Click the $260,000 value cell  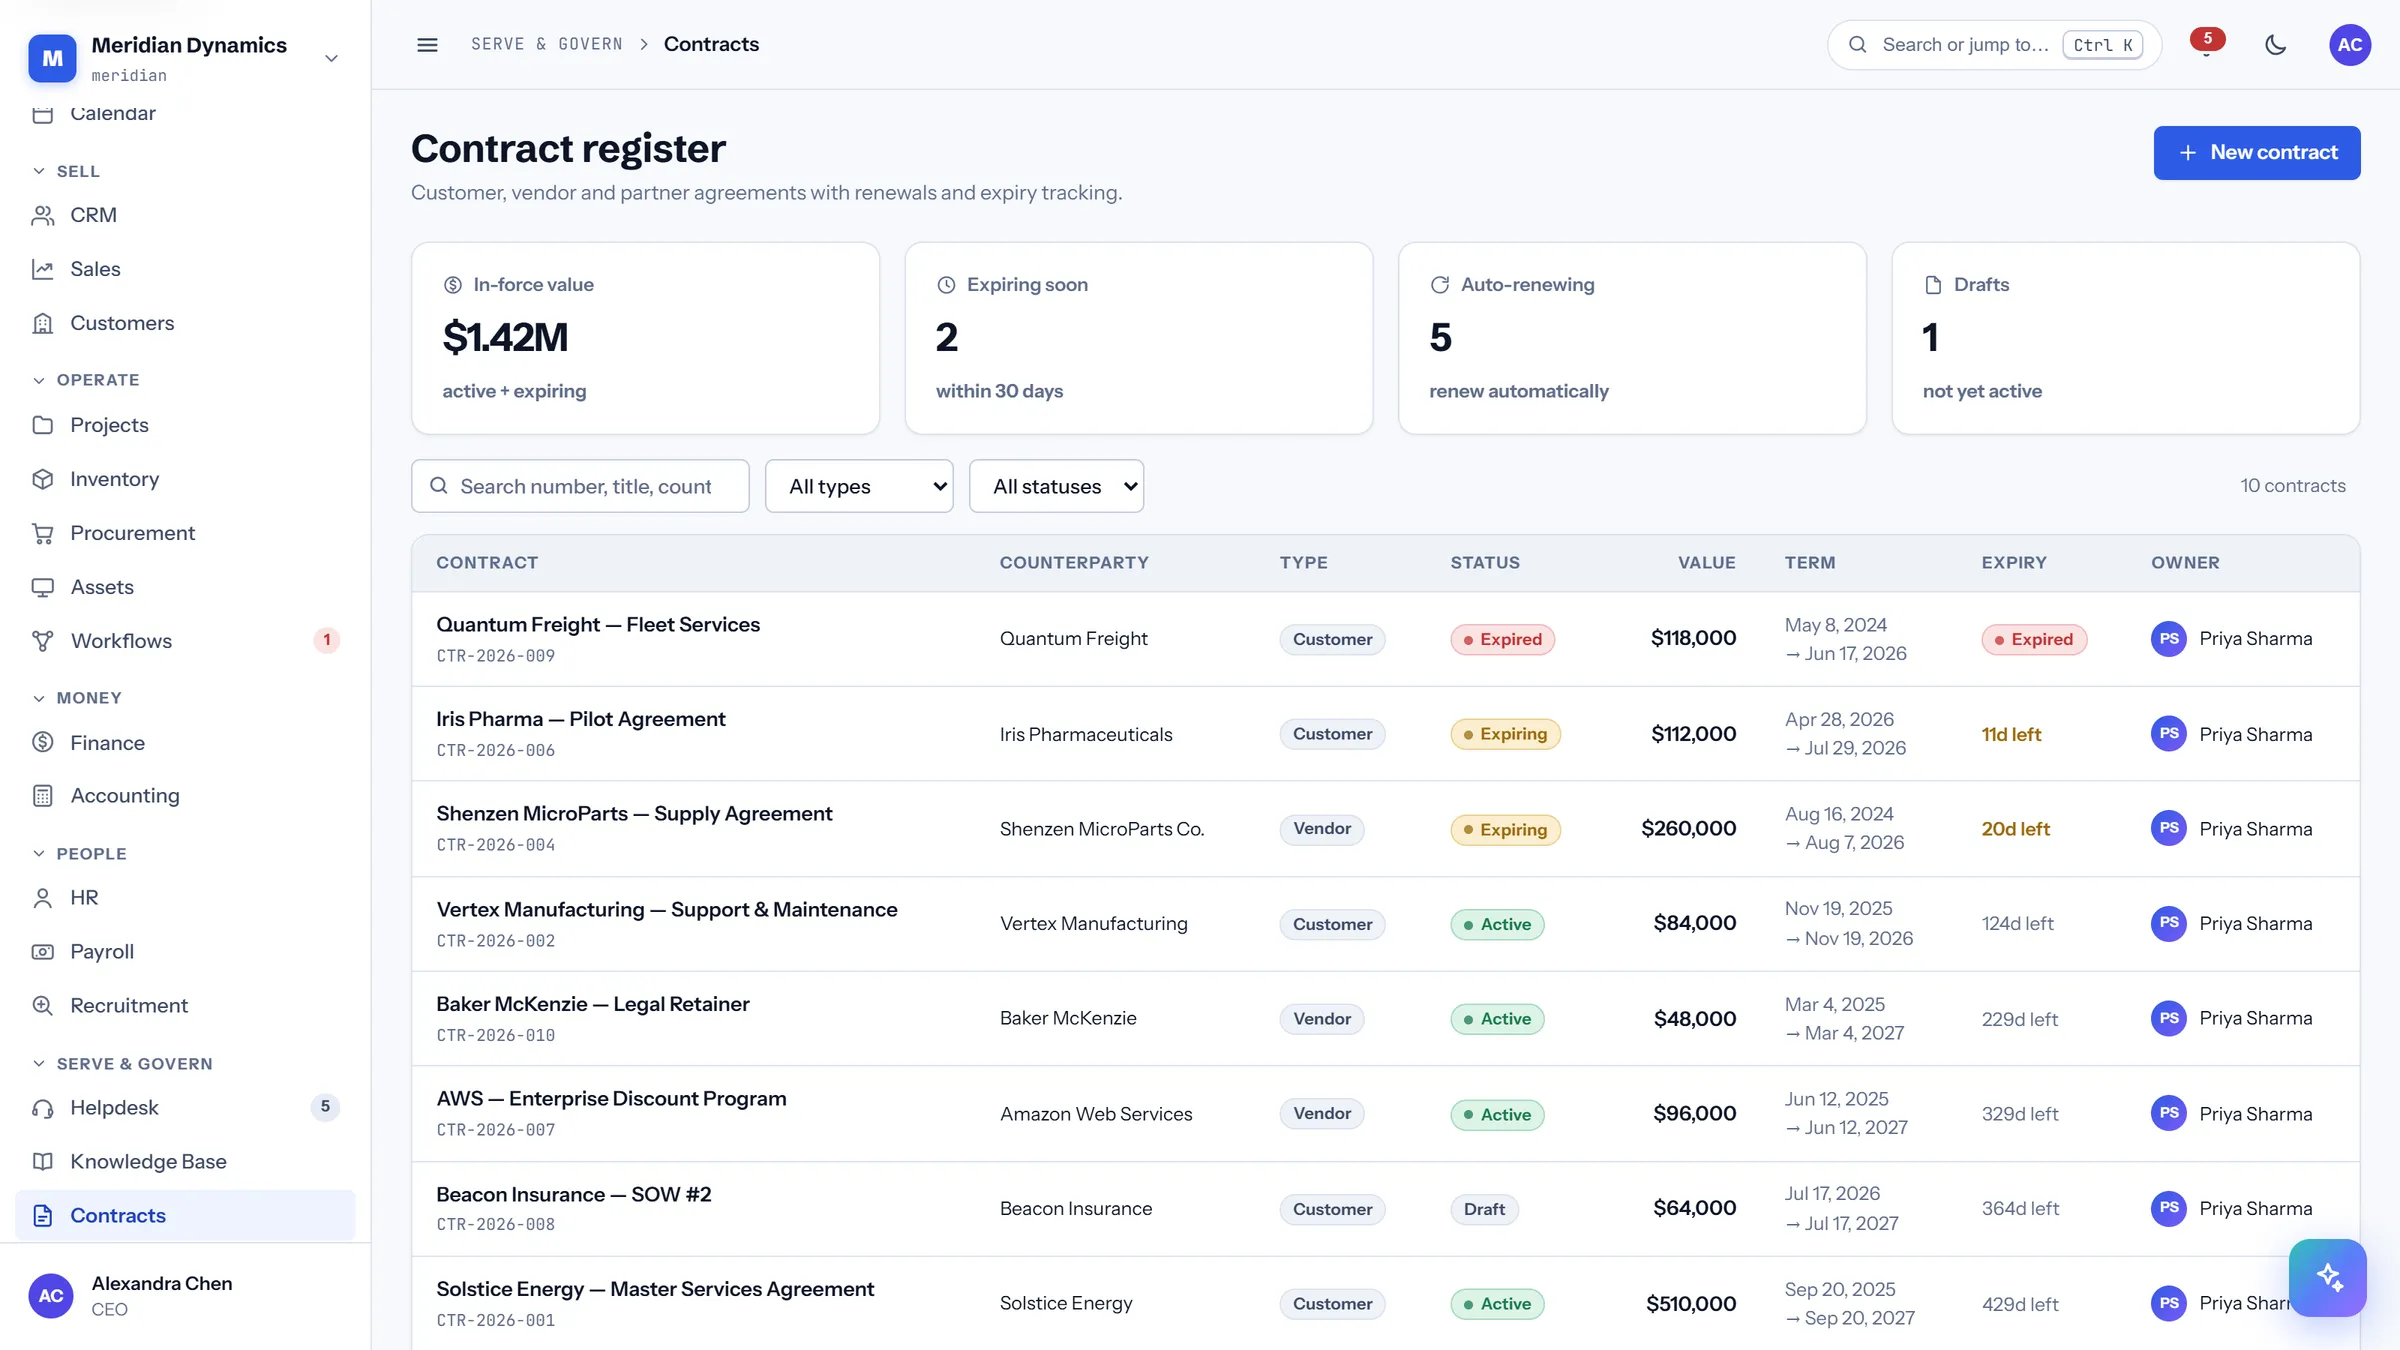coord(1688,829)
